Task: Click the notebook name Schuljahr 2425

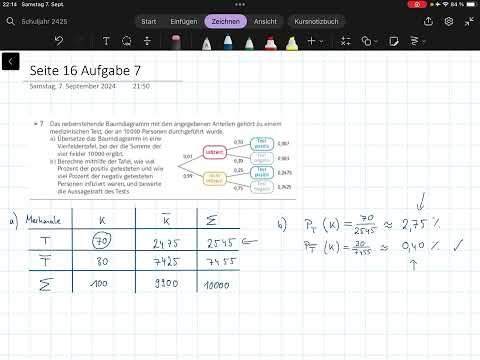Action: 44,21
